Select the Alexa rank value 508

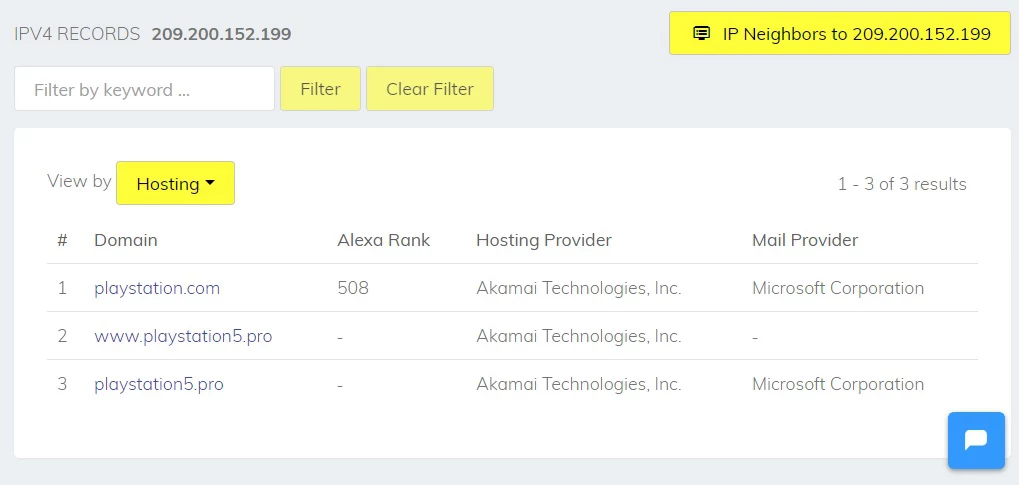[353, 288]
